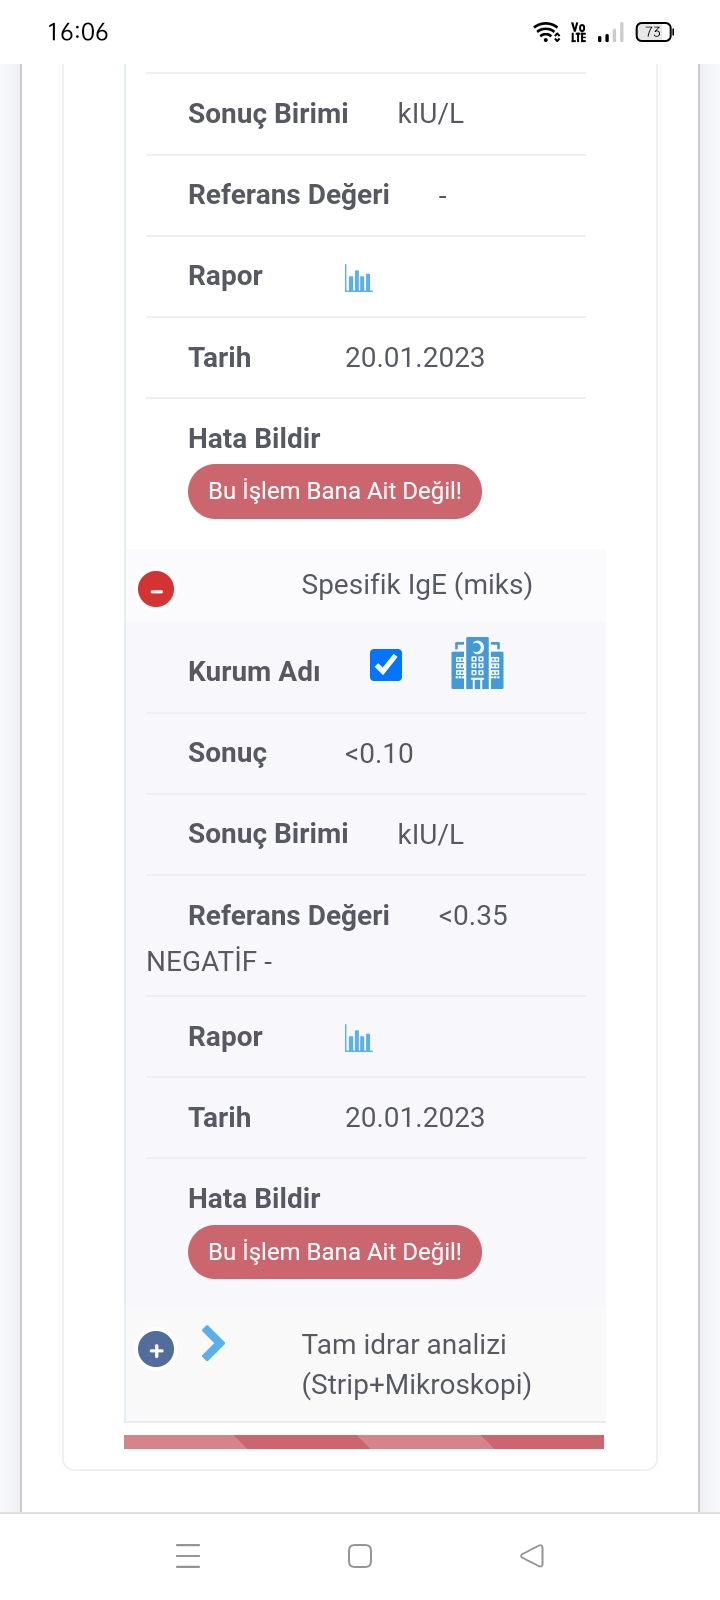720x1600 pixels.
Task: Tap the cellular signal bars icon
Action: click(609, 33)
